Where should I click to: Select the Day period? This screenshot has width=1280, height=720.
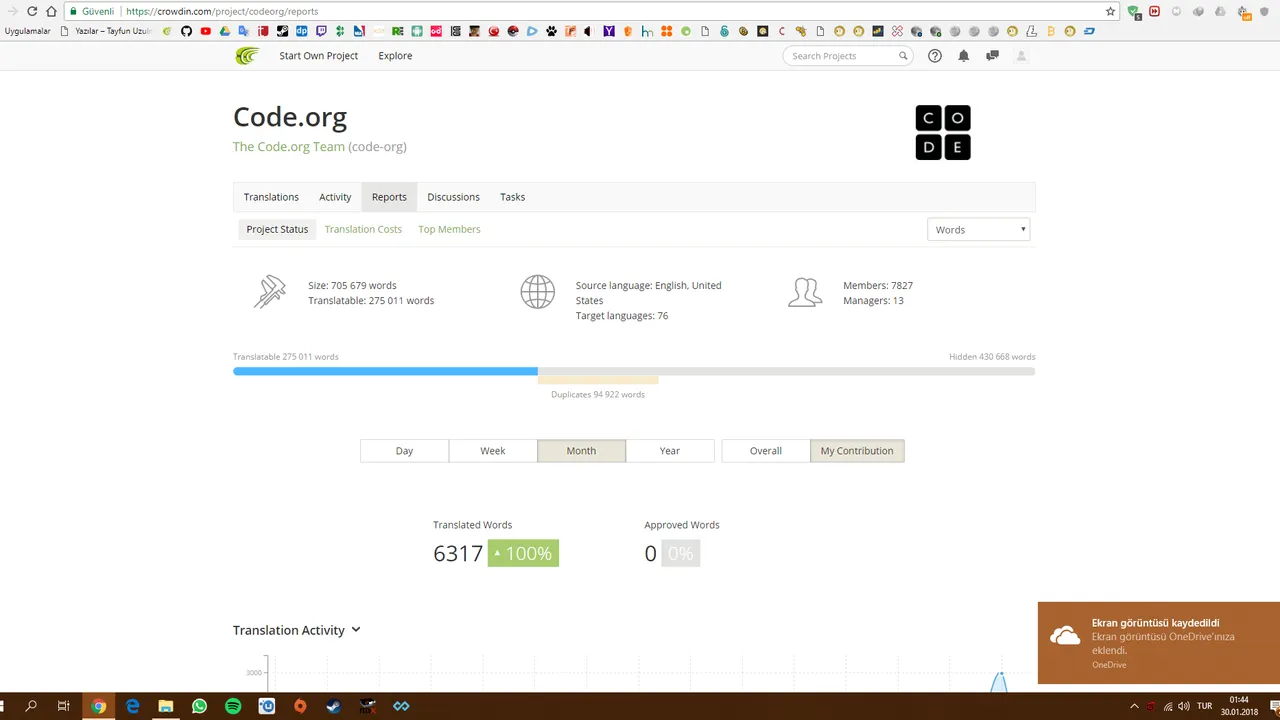pos(404,451)
